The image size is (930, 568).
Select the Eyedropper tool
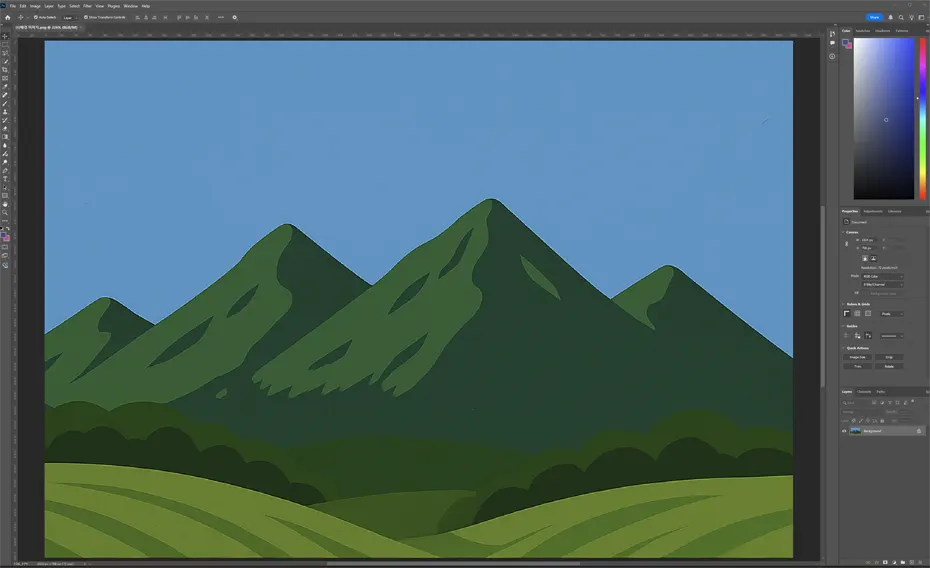coord(5,87)
